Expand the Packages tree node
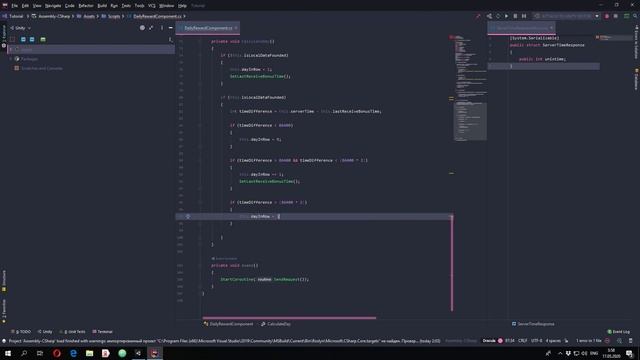This screenshot has height=360, width=640. point(11,59)
